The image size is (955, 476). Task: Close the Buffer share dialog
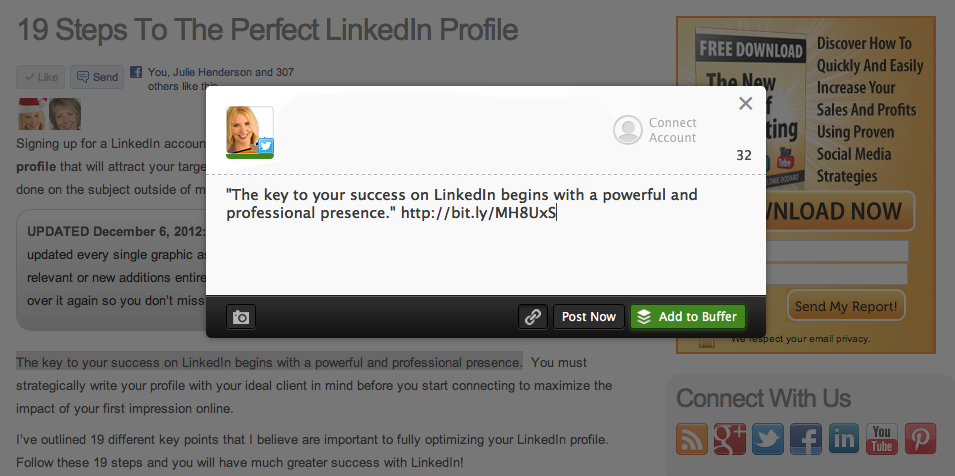[745, 103]
